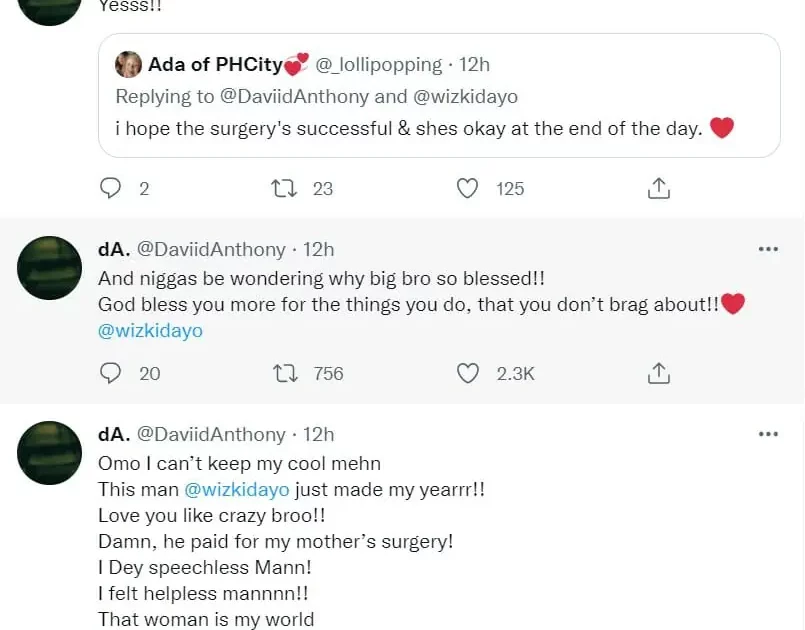
Task: Open more options on 'big bro' tweet
Action: coord(768,249)
